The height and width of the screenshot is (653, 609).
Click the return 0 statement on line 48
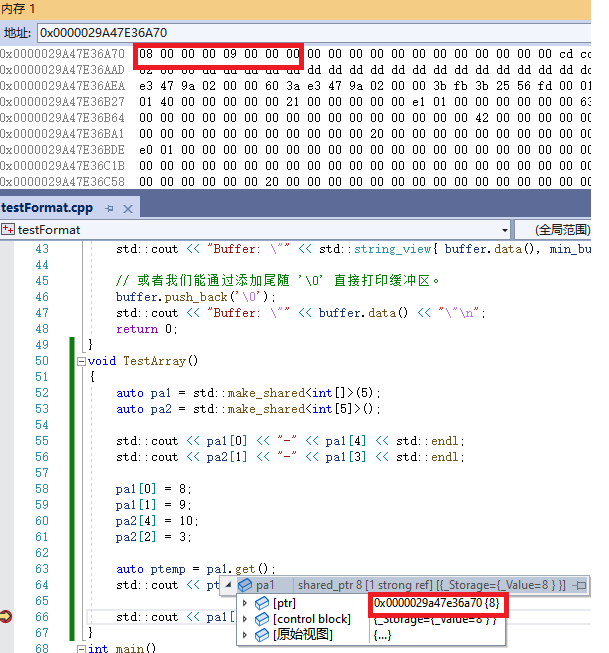point(146,329)
